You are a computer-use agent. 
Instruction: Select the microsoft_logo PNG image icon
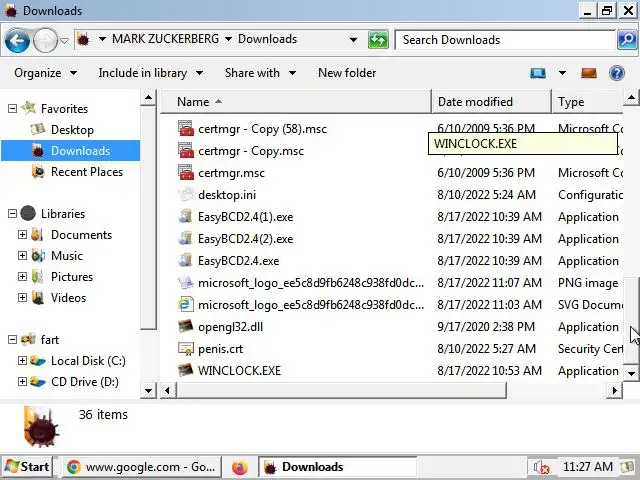click(186, 282)
